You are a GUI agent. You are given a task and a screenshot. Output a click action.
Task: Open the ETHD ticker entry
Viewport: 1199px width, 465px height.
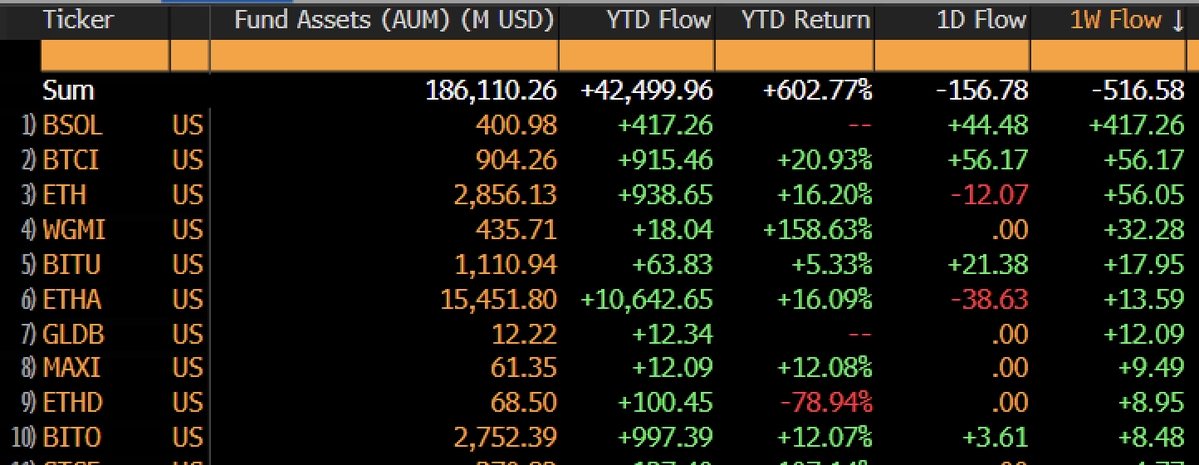click(x=73, y=402)
